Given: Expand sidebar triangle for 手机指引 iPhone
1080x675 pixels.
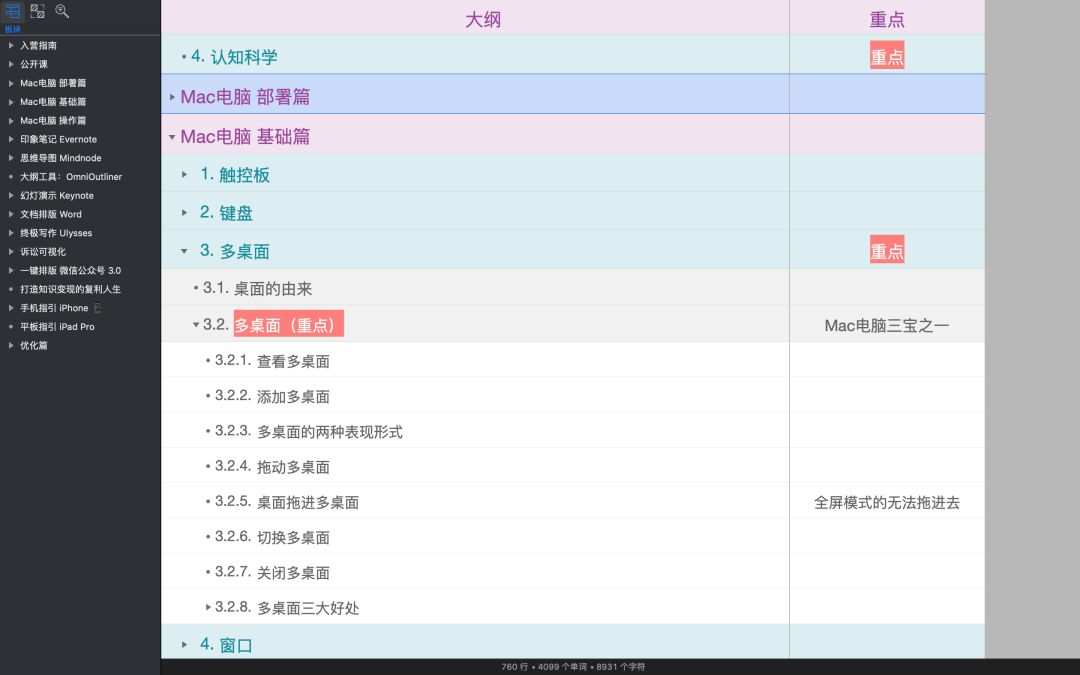Looking at the screenshot, I should (x=11, y=308).
